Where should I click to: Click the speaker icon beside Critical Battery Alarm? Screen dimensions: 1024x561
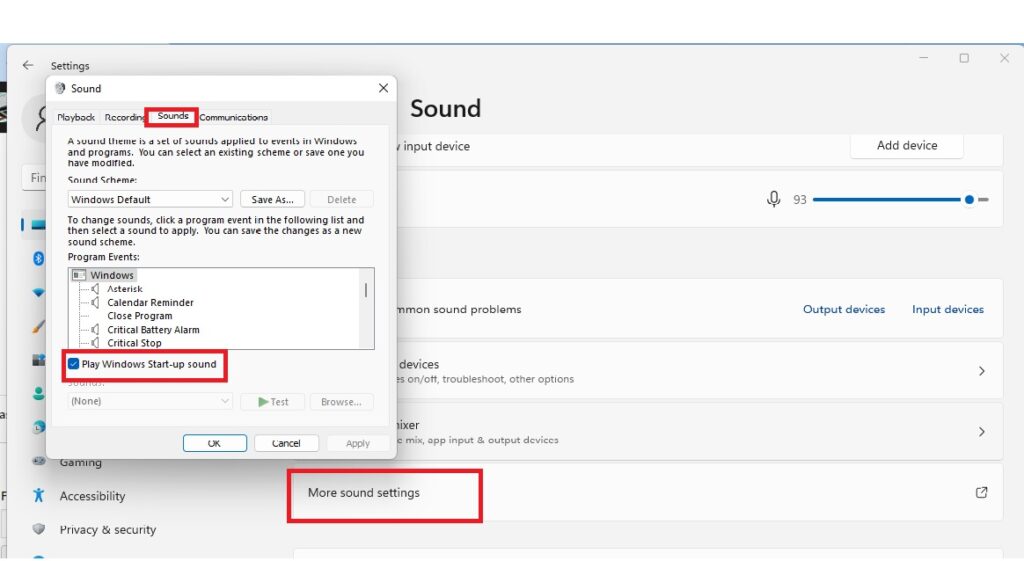click(x=95, y=330)
